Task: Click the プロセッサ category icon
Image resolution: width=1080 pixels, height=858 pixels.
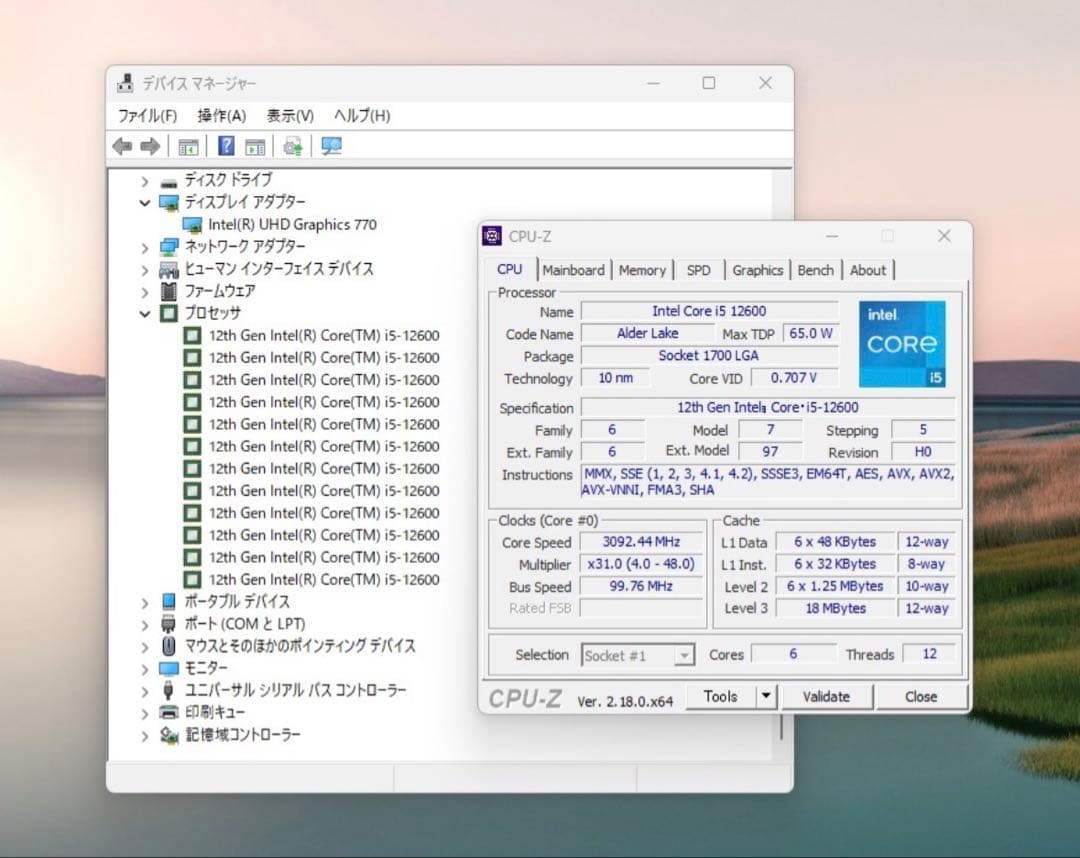Action: pos(169,313)
